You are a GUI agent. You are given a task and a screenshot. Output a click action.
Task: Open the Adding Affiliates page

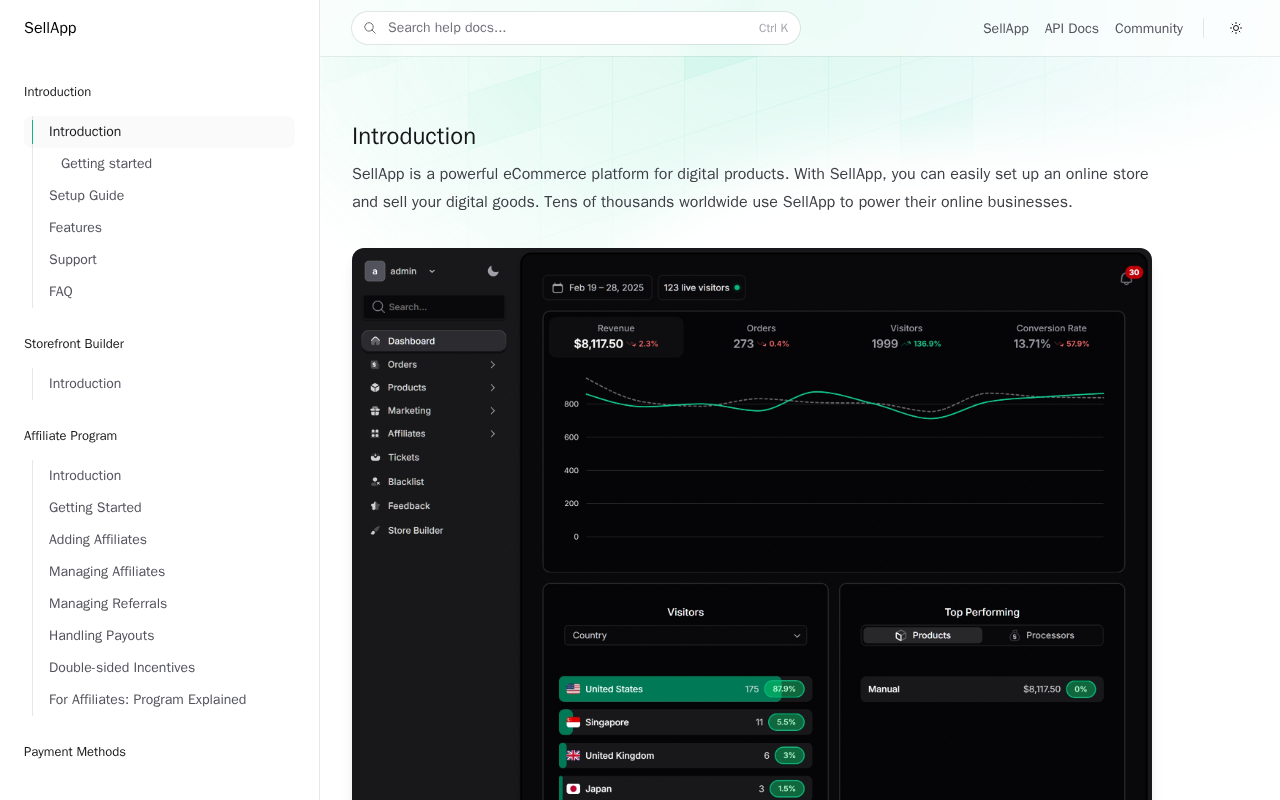tap(98, 540)
